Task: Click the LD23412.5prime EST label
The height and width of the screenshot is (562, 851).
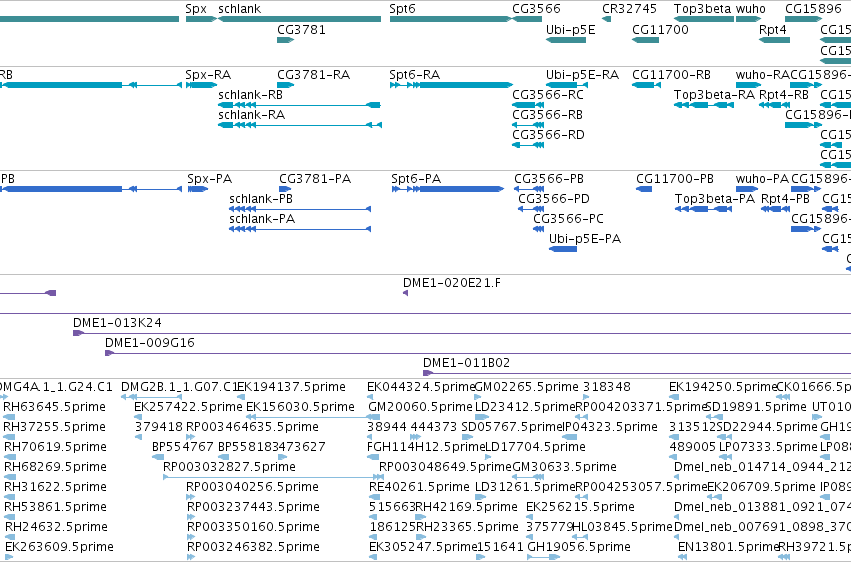Action: click(525, 407)
